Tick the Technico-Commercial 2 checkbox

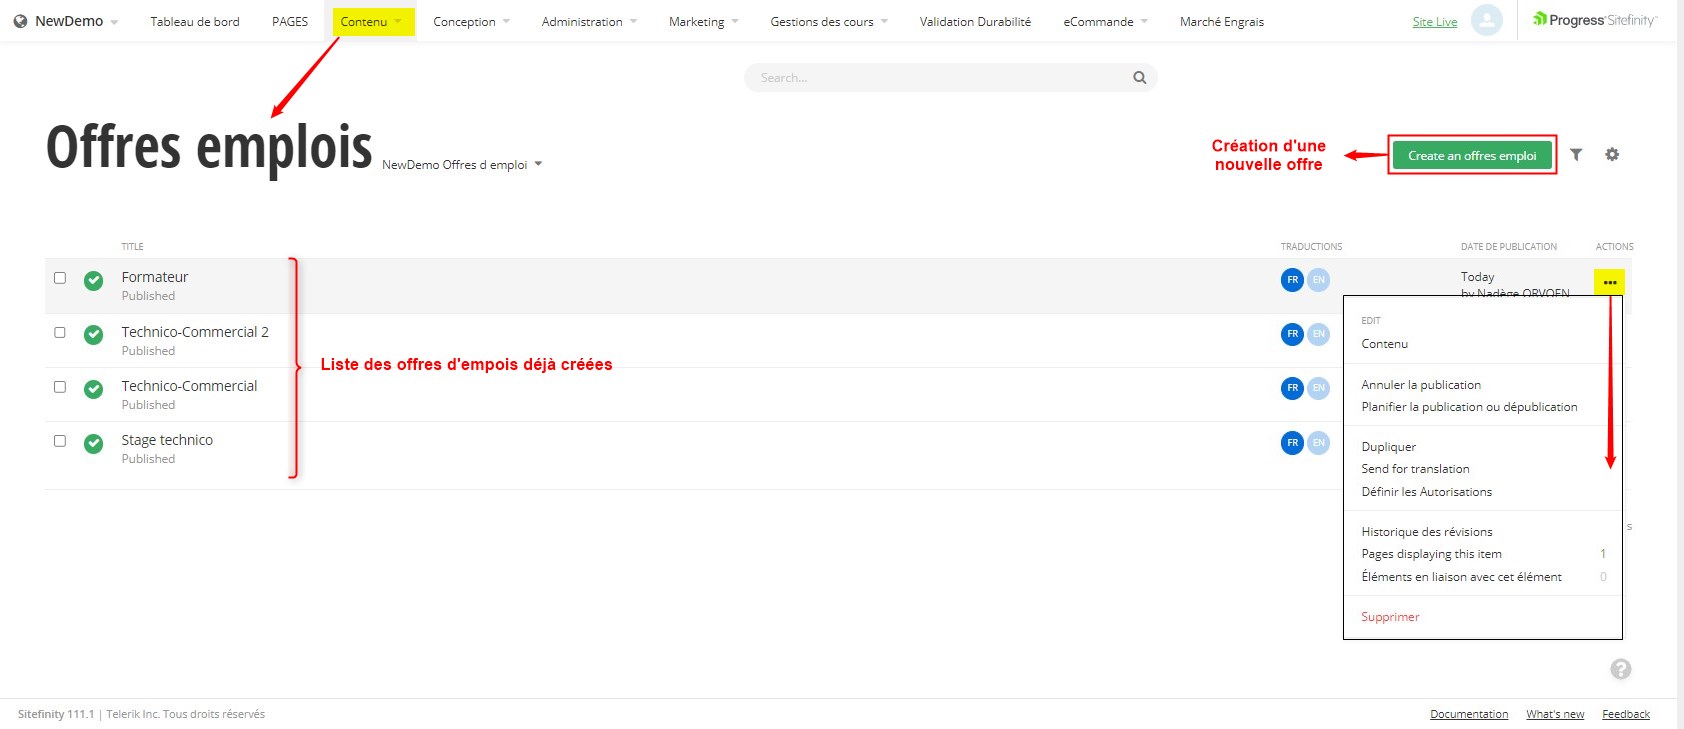tap(60, 332)
